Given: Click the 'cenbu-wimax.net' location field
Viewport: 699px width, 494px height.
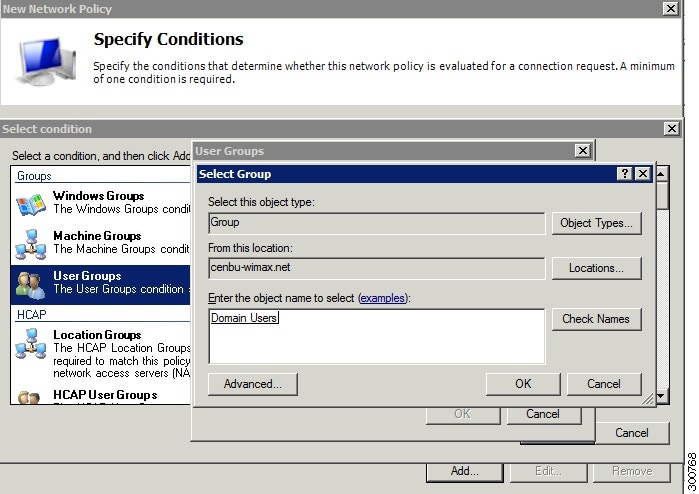Looking at the screenshot, I should point(377,268).
